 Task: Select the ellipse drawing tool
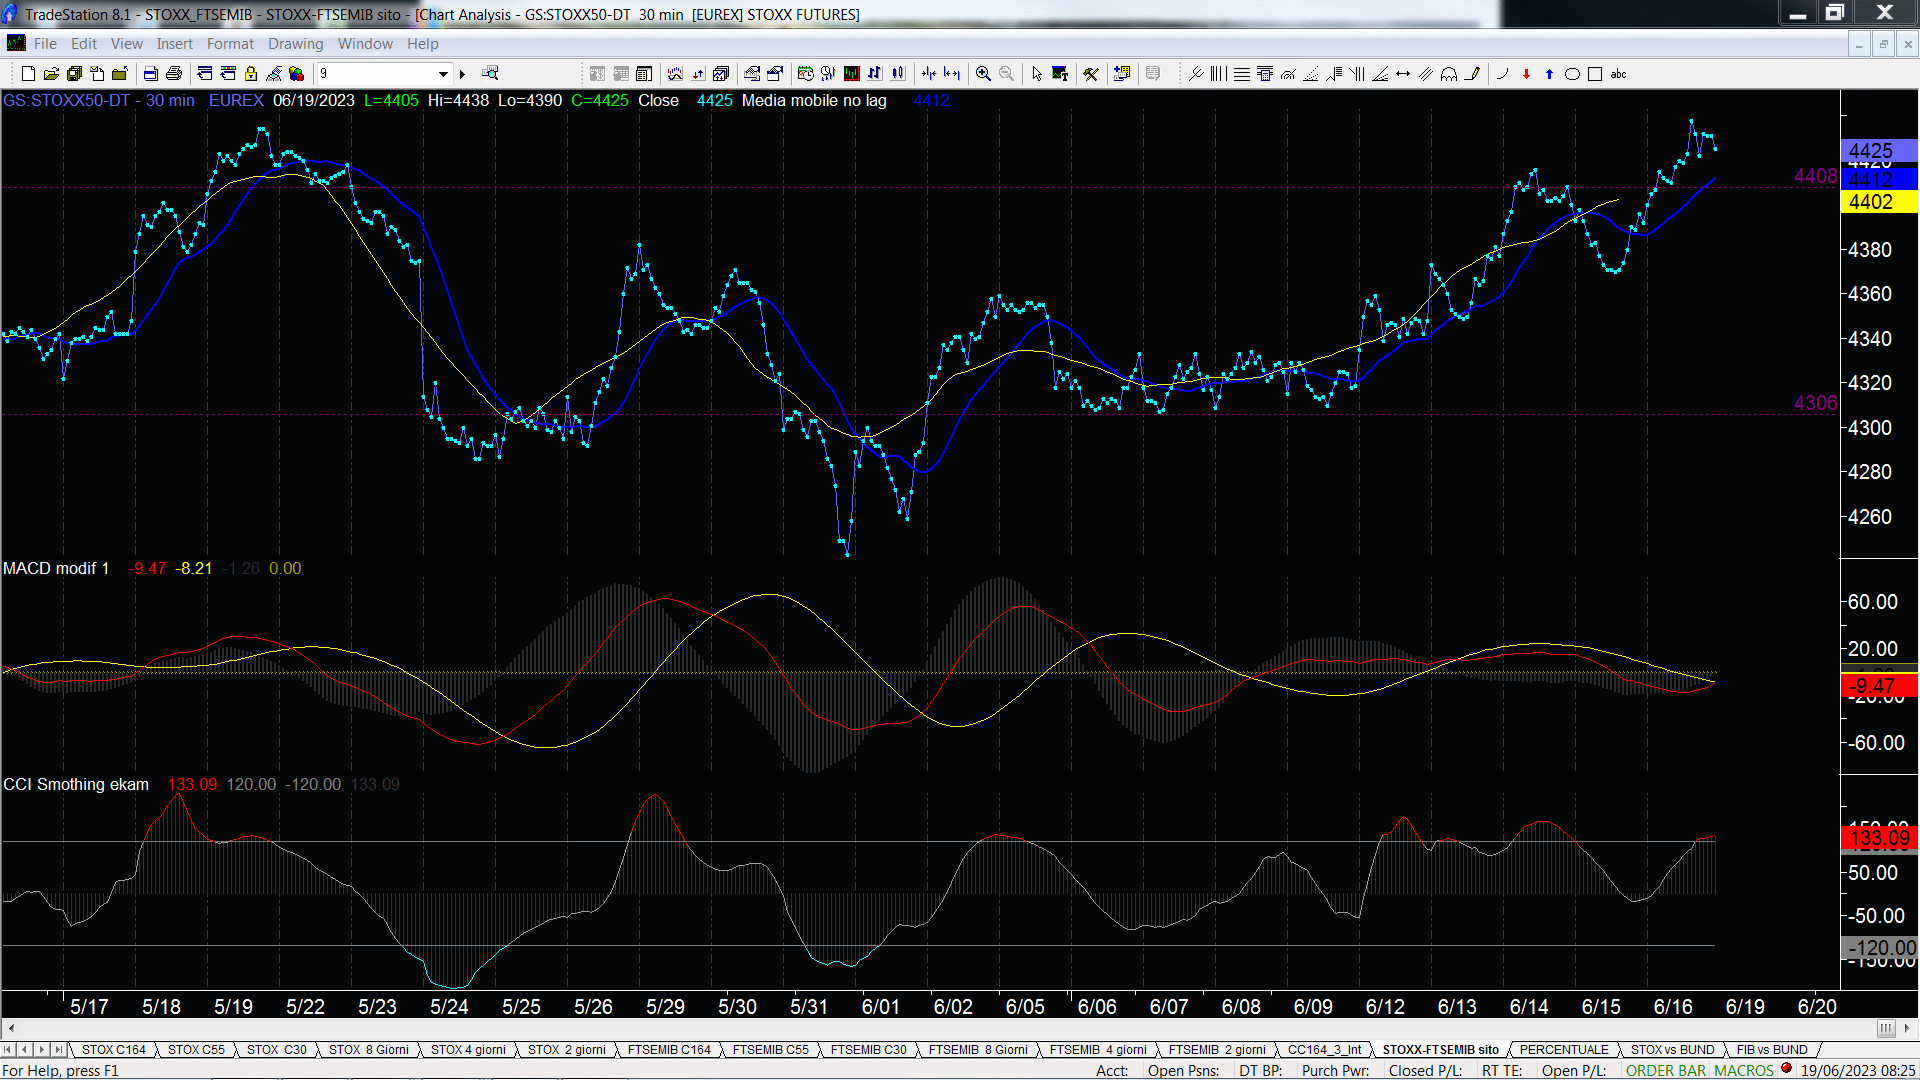click(1572, 74)
